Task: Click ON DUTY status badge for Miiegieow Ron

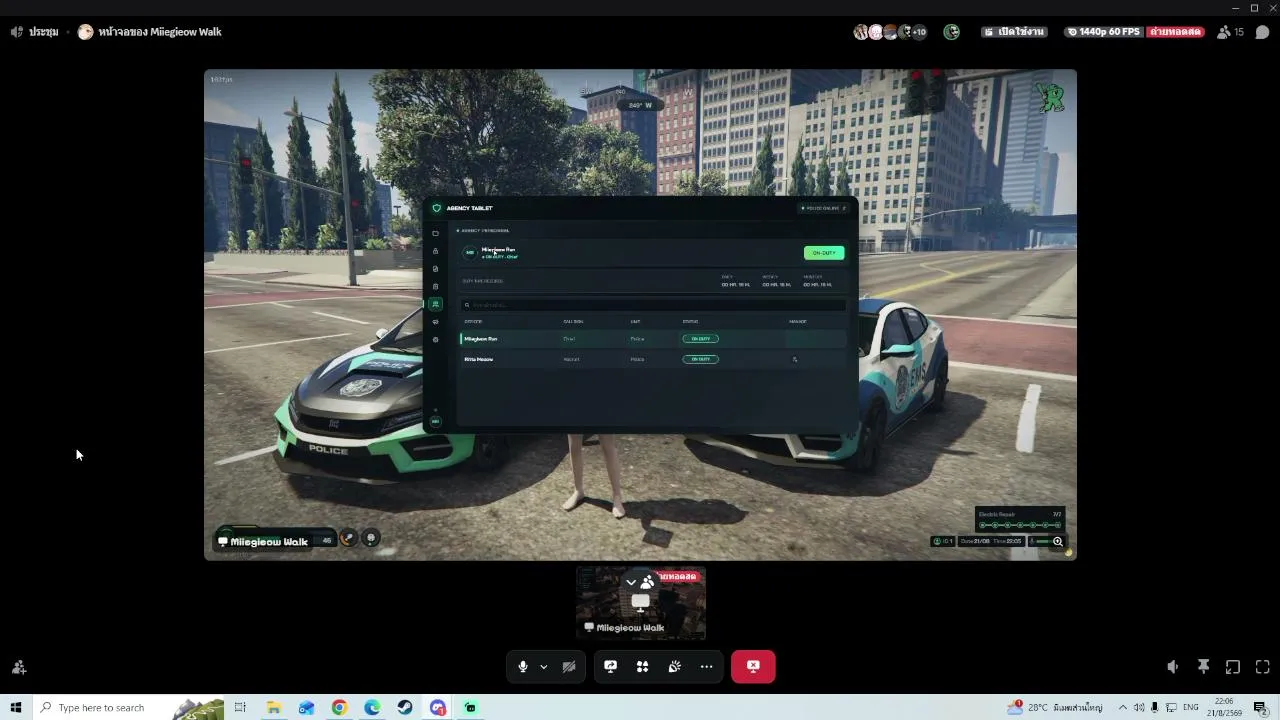Action: [700, 339]
